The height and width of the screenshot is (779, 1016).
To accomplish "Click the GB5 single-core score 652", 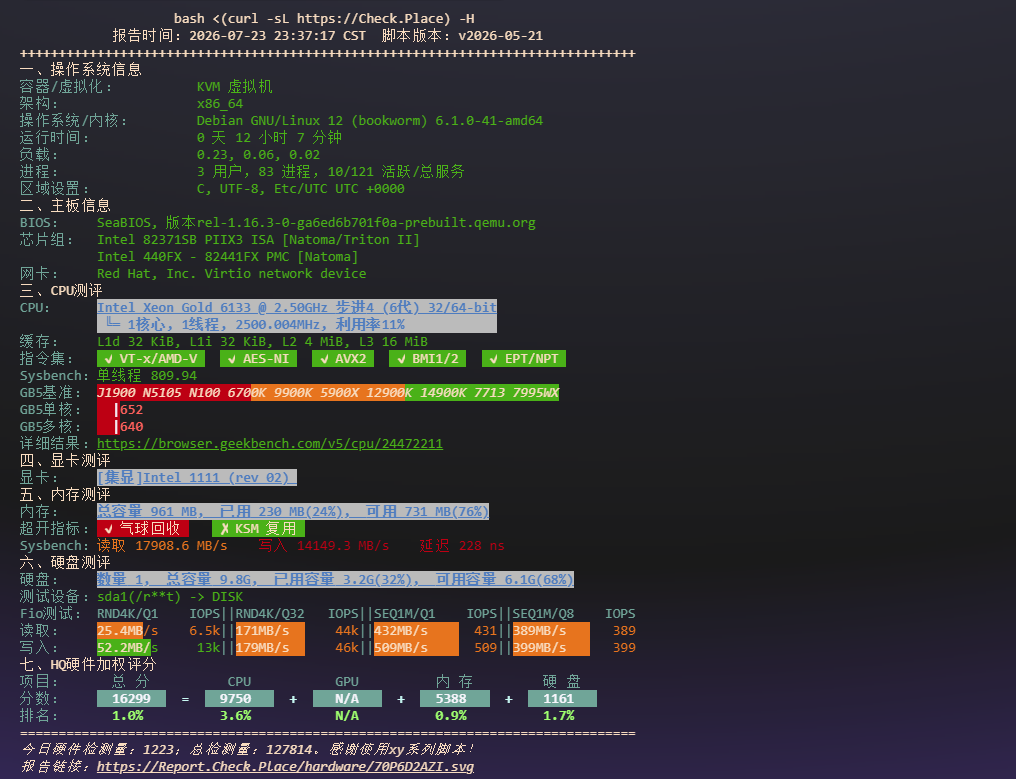I will click(x=131, y=410).
